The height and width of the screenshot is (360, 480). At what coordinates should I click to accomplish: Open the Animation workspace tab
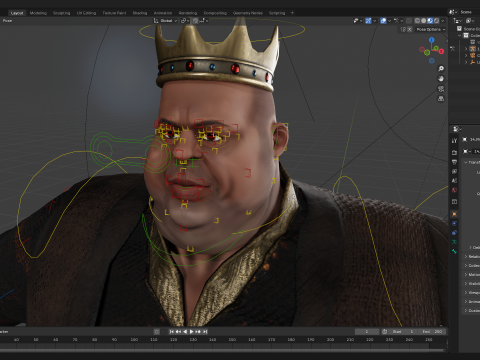click(x=163, y=13)
